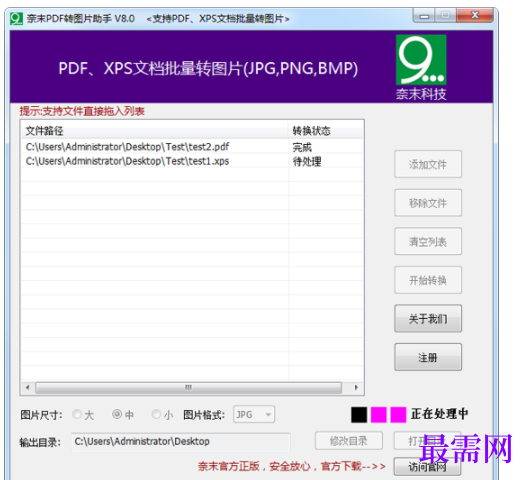Open the 图片格式 JPG dropdown
The width and height of the screenshot is (531, 480).
pos(254,414)
